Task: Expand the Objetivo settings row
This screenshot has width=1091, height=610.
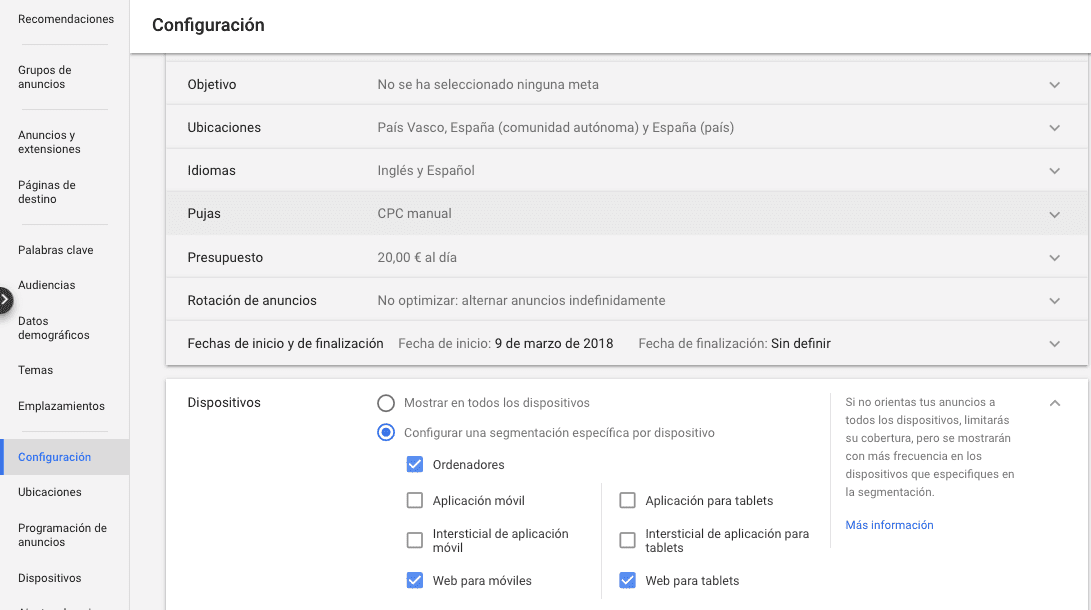Action: (1054, 85)
